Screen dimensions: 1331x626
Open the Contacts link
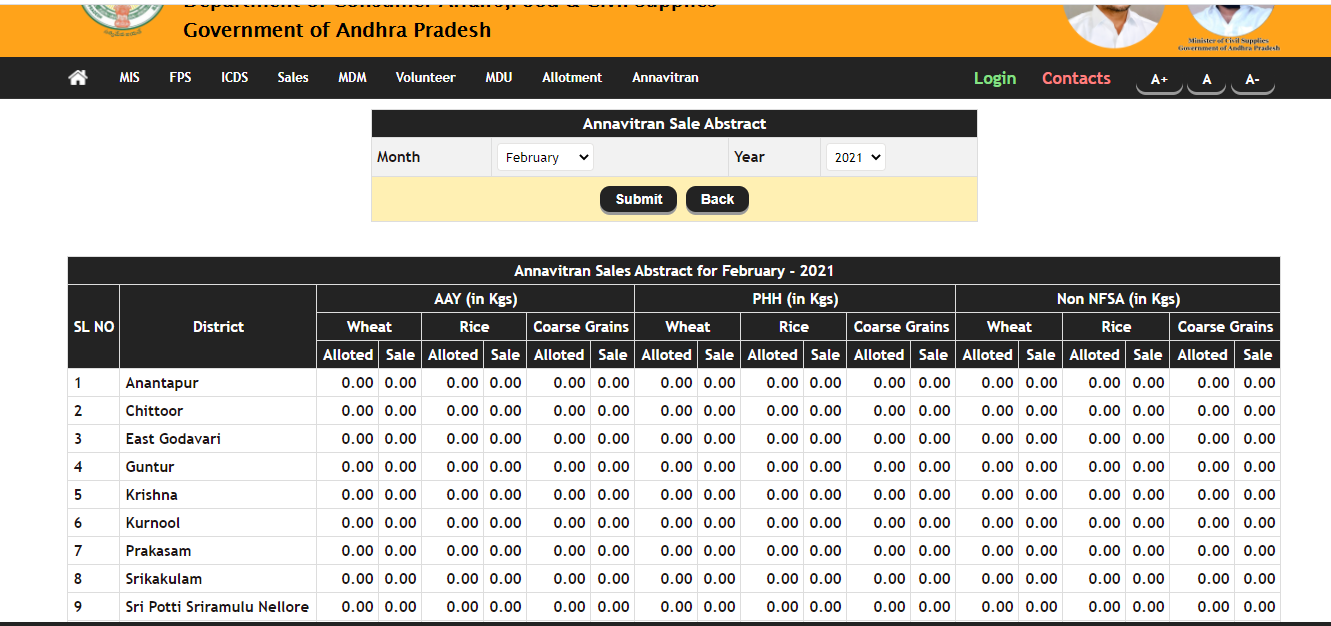tap(1076, 78)
